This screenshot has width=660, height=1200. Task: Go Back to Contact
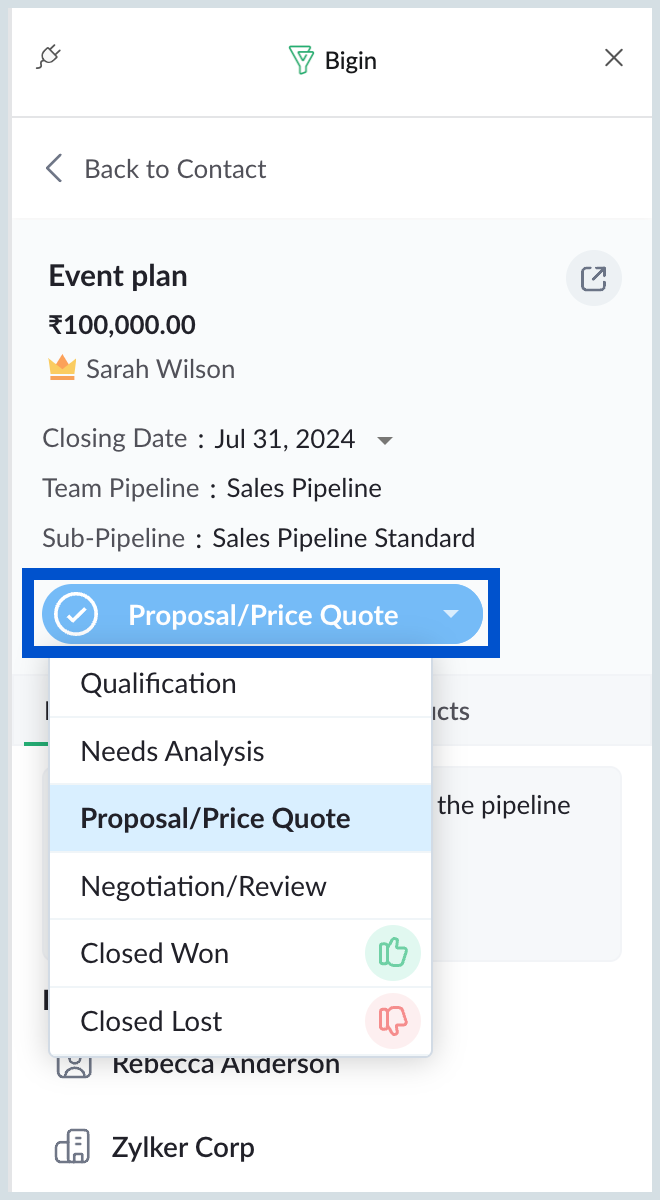point(175,169)
